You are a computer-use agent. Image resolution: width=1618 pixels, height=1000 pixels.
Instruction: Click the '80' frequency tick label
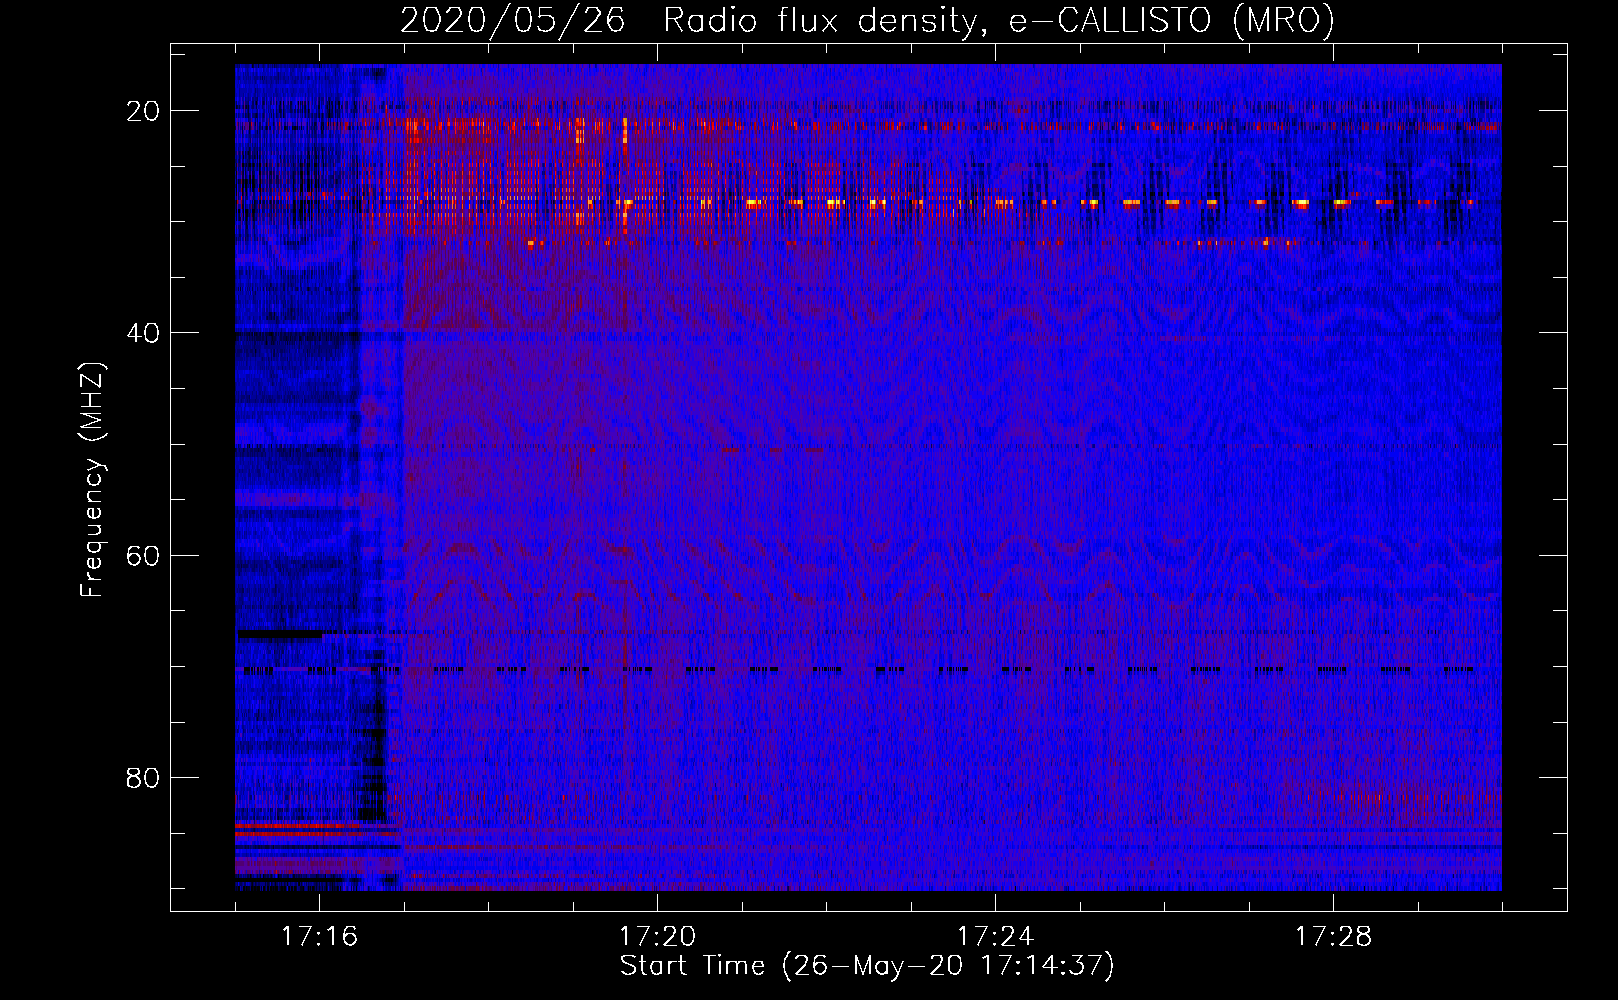[143, 777]
